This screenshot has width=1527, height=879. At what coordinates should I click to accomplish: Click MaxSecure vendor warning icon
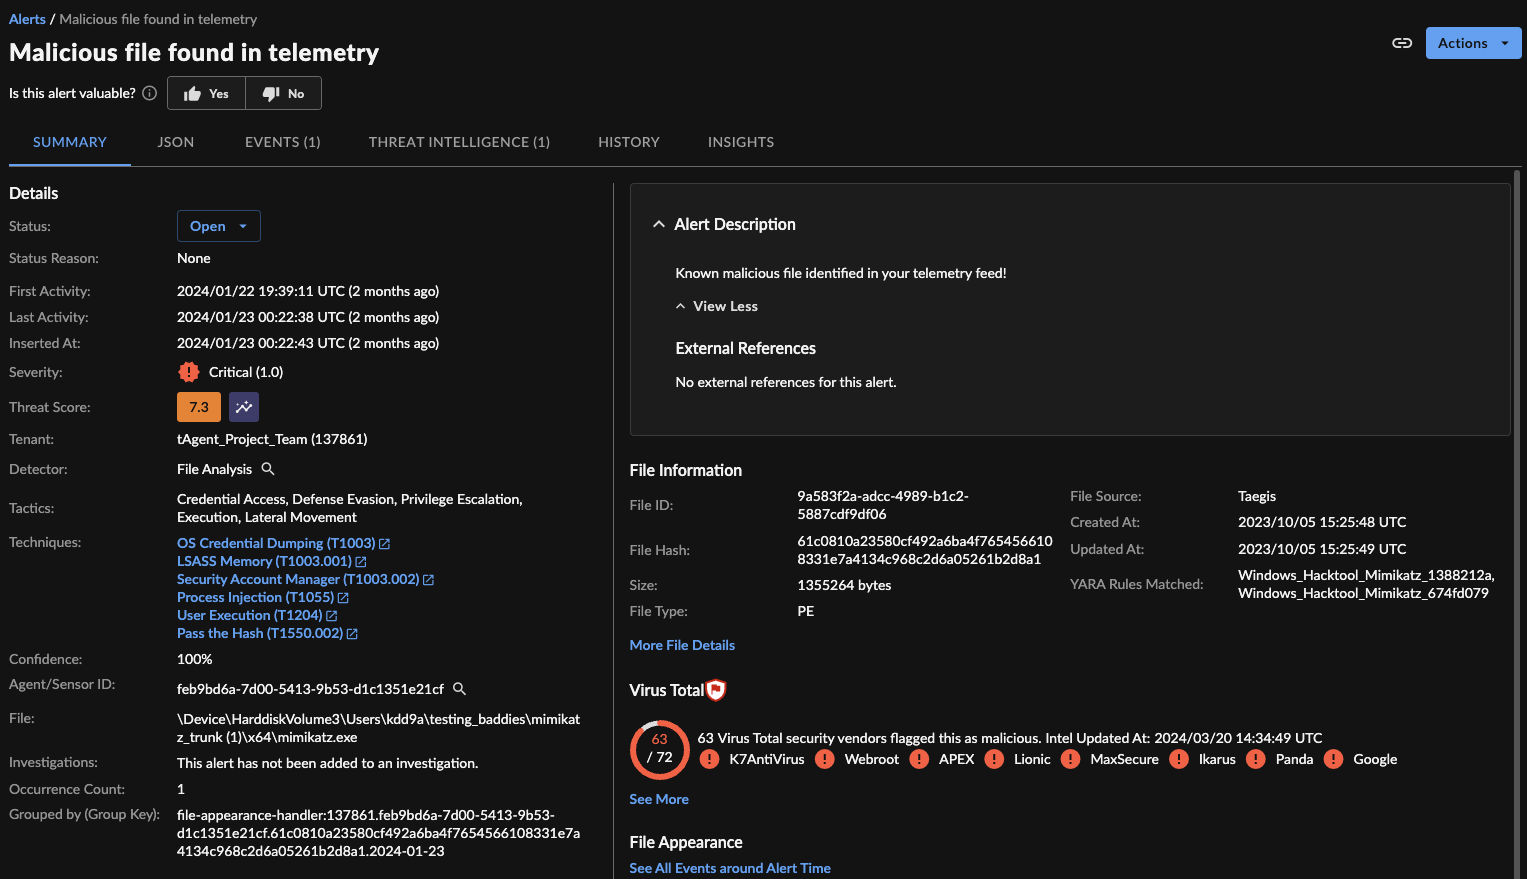point(1070,759)
